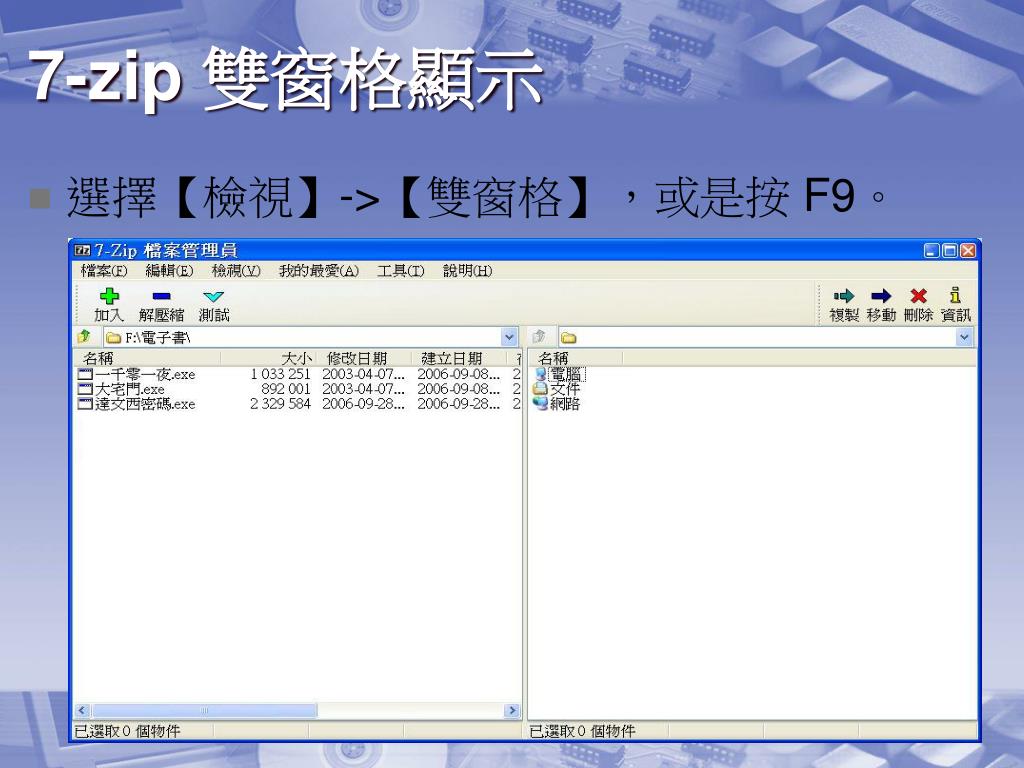Click left pane status 已選取 0 個物件
The image size is (1024, 768).
127,731
